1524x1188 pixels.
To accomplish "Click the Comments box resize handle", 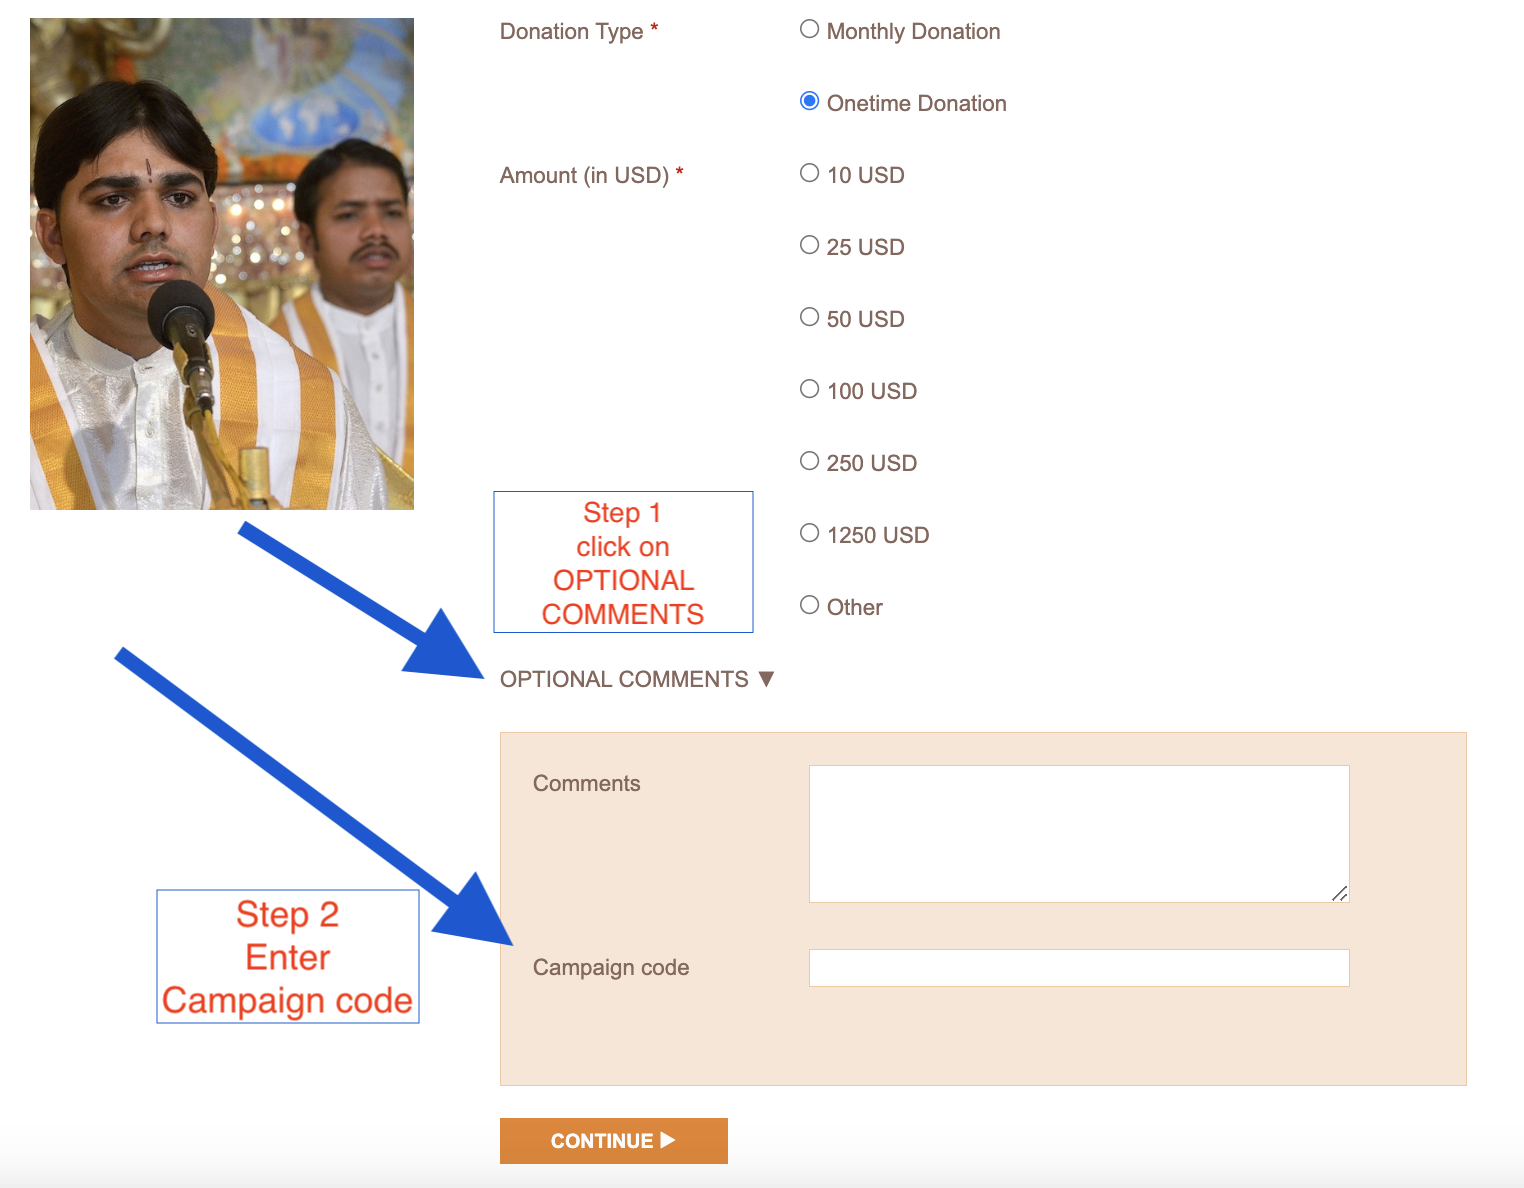I will coord(1340,893).
